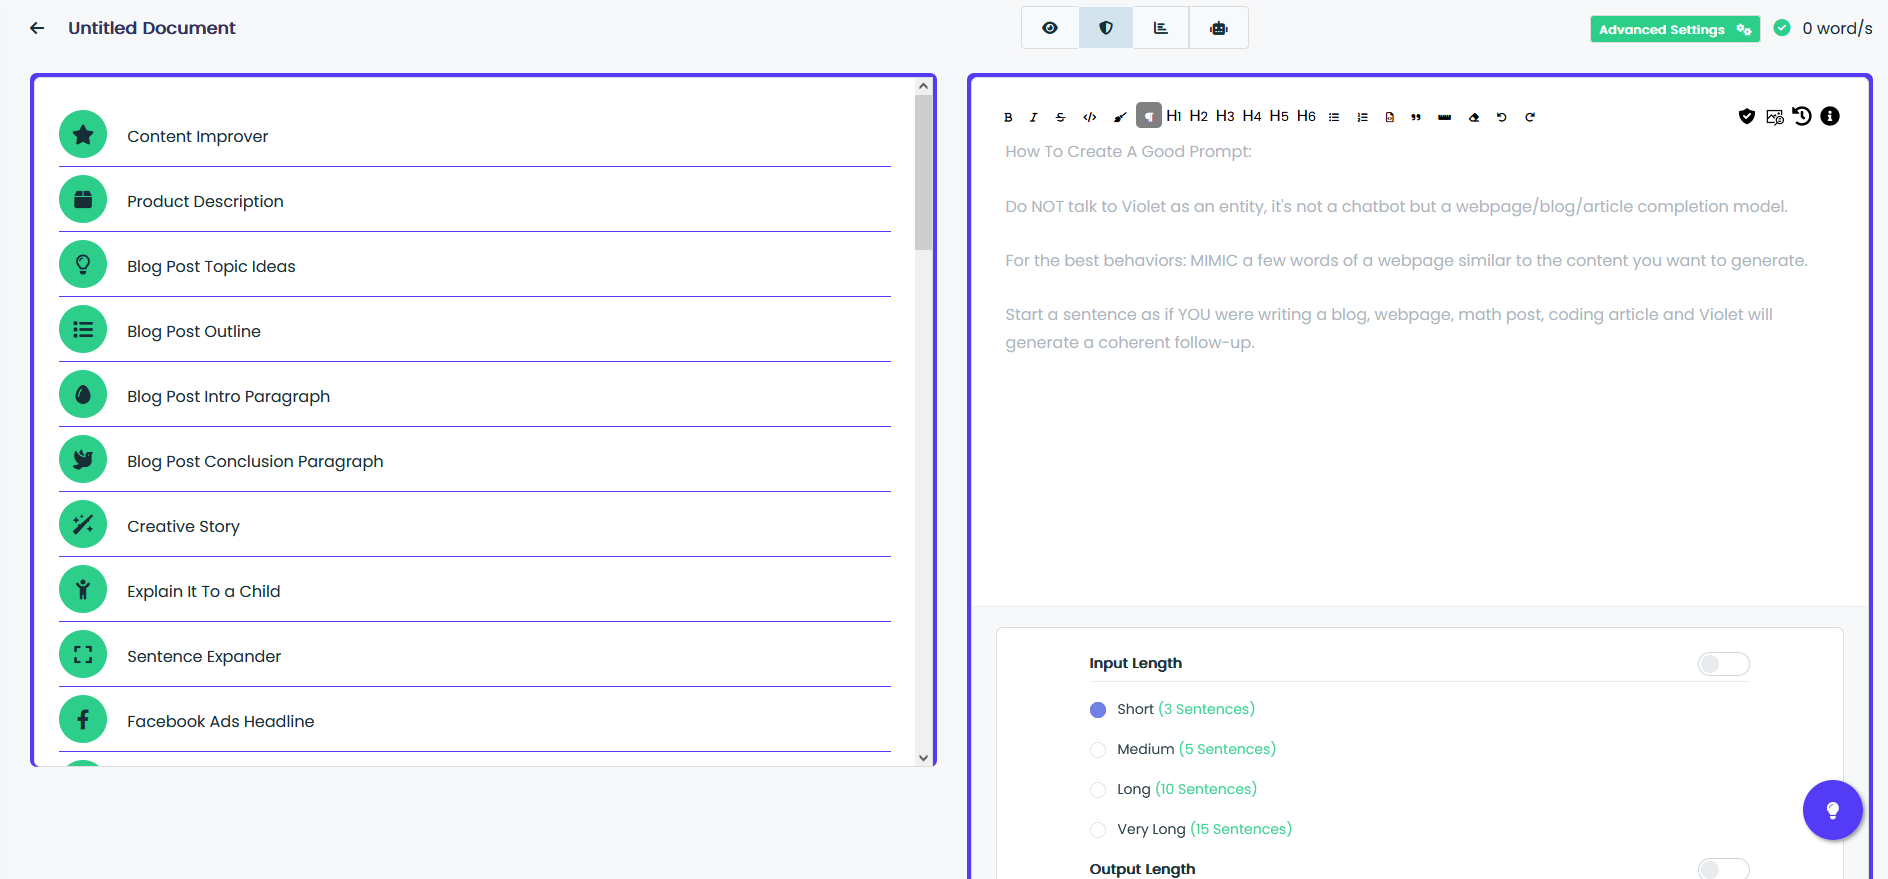1888x879 pixels.
Task: Apply H2 heading style
Action: pos(1199,116)
